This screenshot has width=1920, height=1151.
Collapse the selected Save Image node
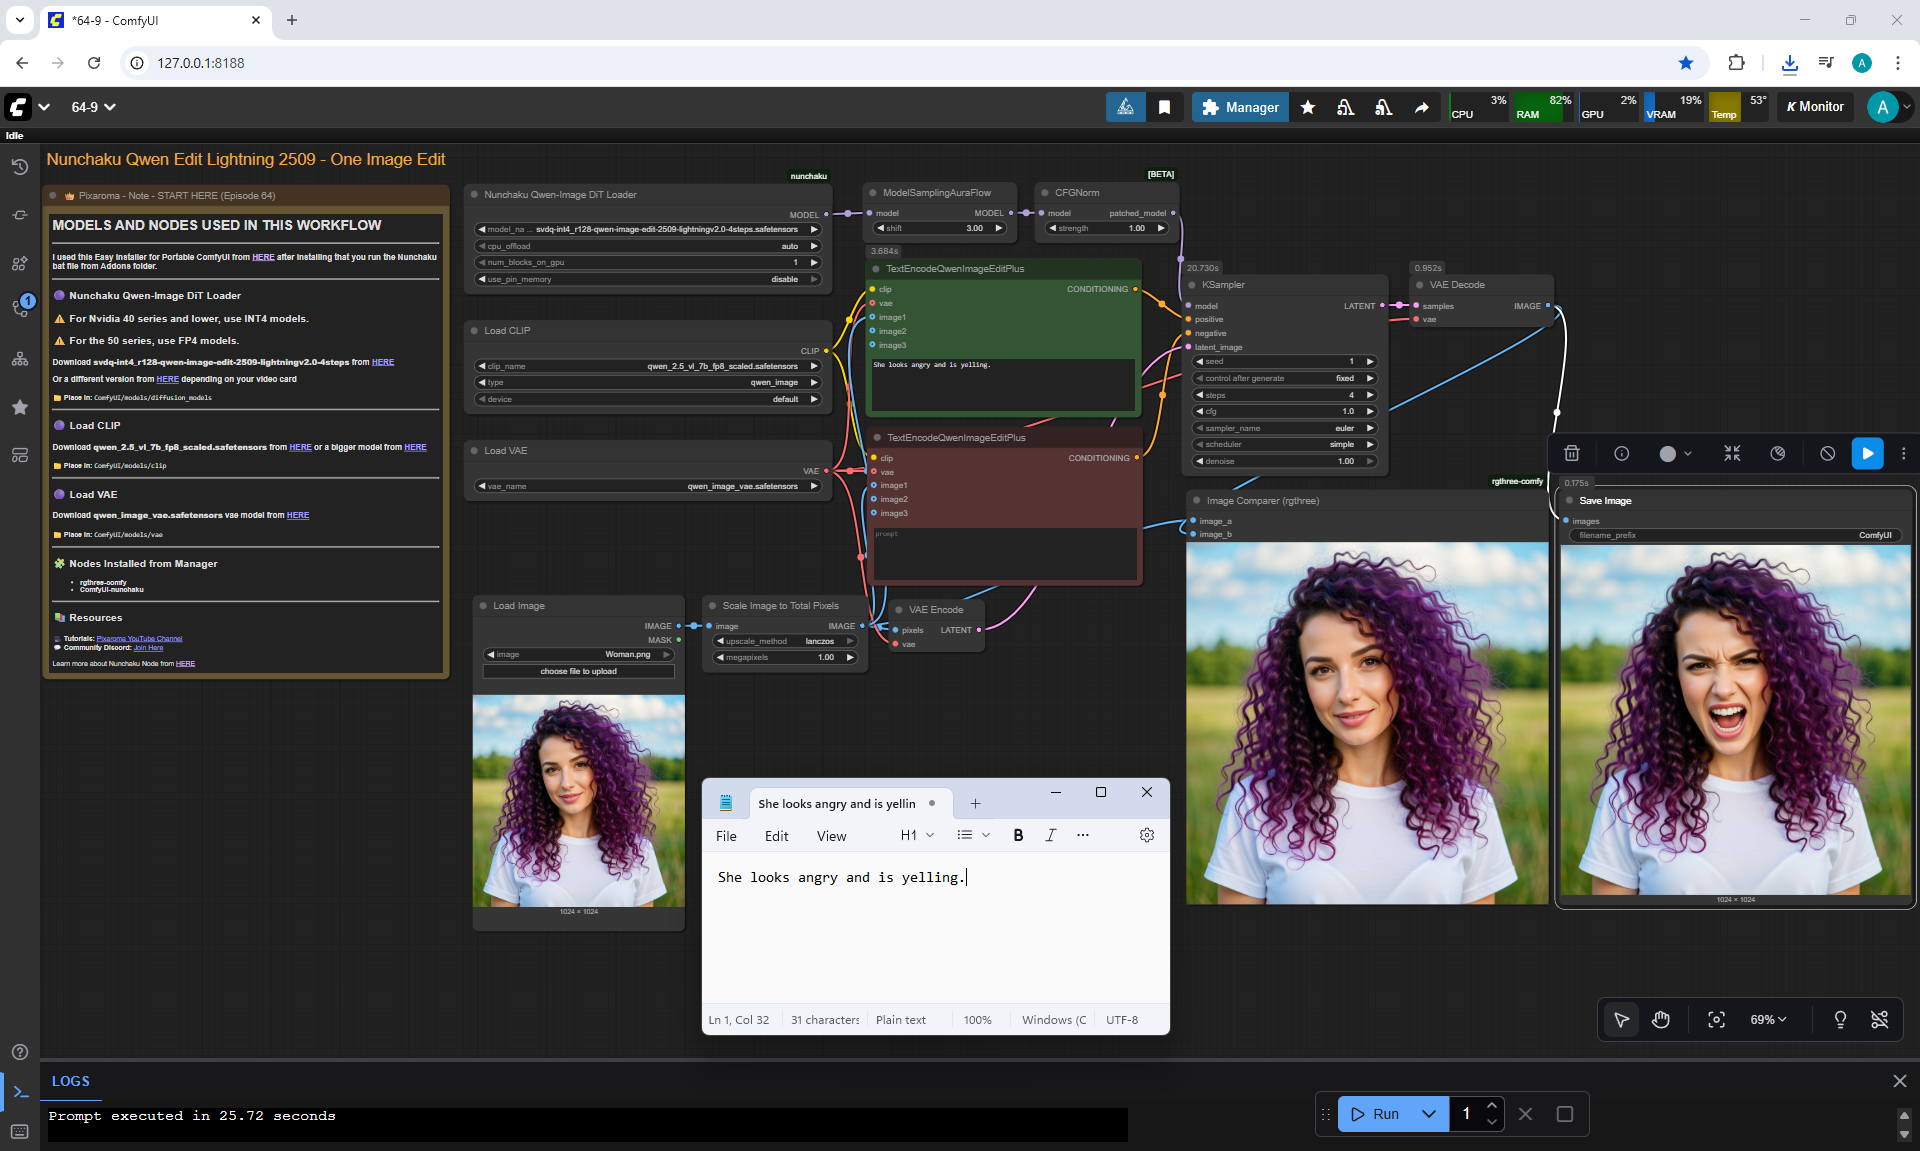tap(1732, 453)
